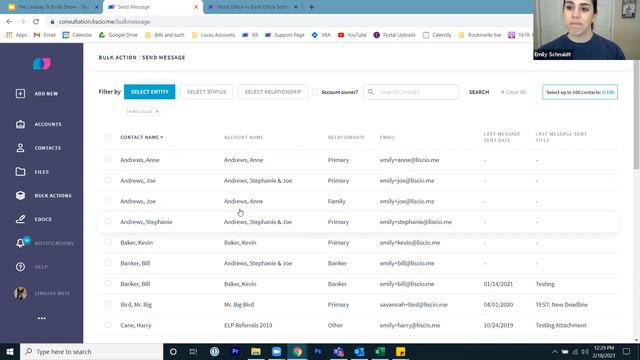Check the Baker, Kevin contact row

(108, 242)
